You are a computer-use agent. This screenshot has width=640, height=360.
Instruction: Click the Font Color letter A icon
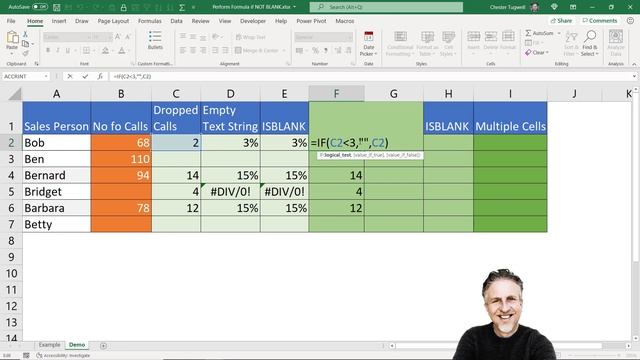tap(122, 51)
